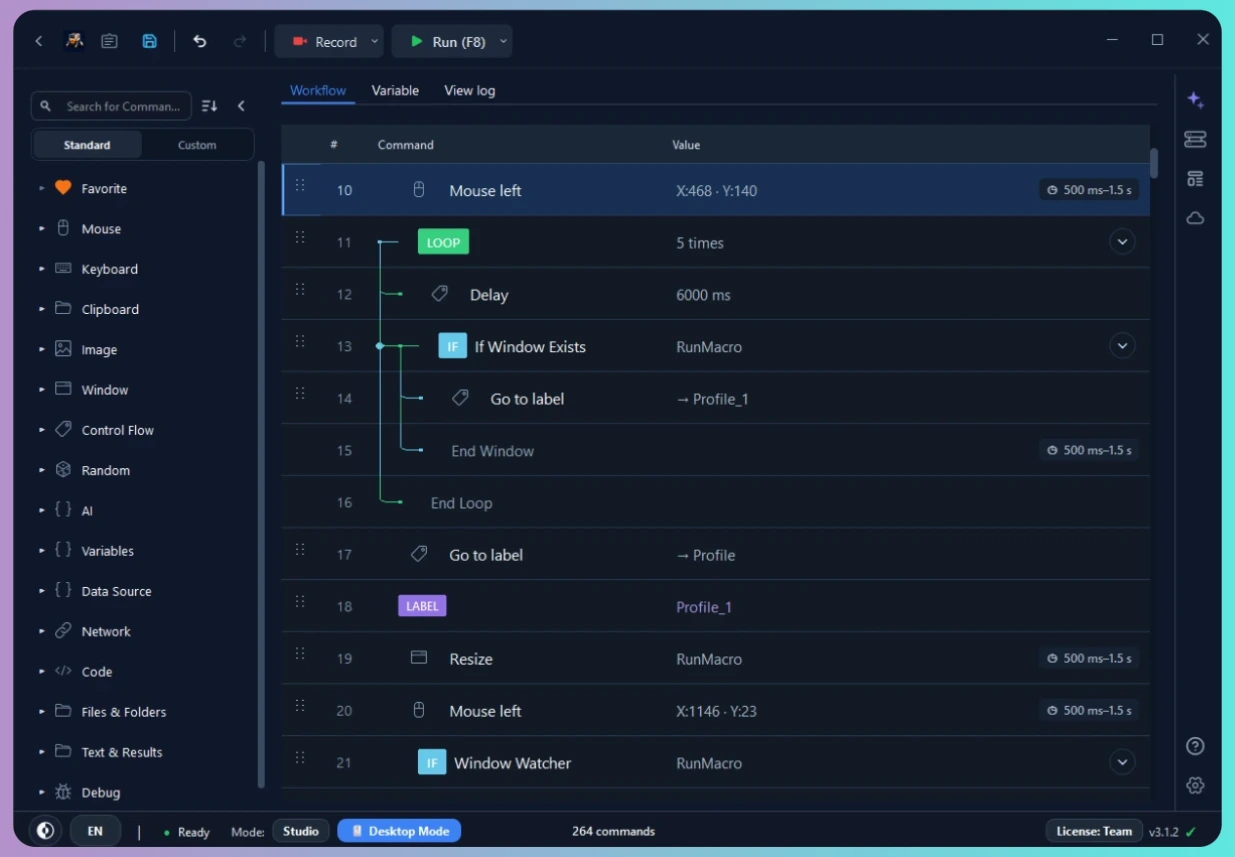The image size is (1235, 857).
Task: Select the Standard commands toggle
Action: (87, 145)
